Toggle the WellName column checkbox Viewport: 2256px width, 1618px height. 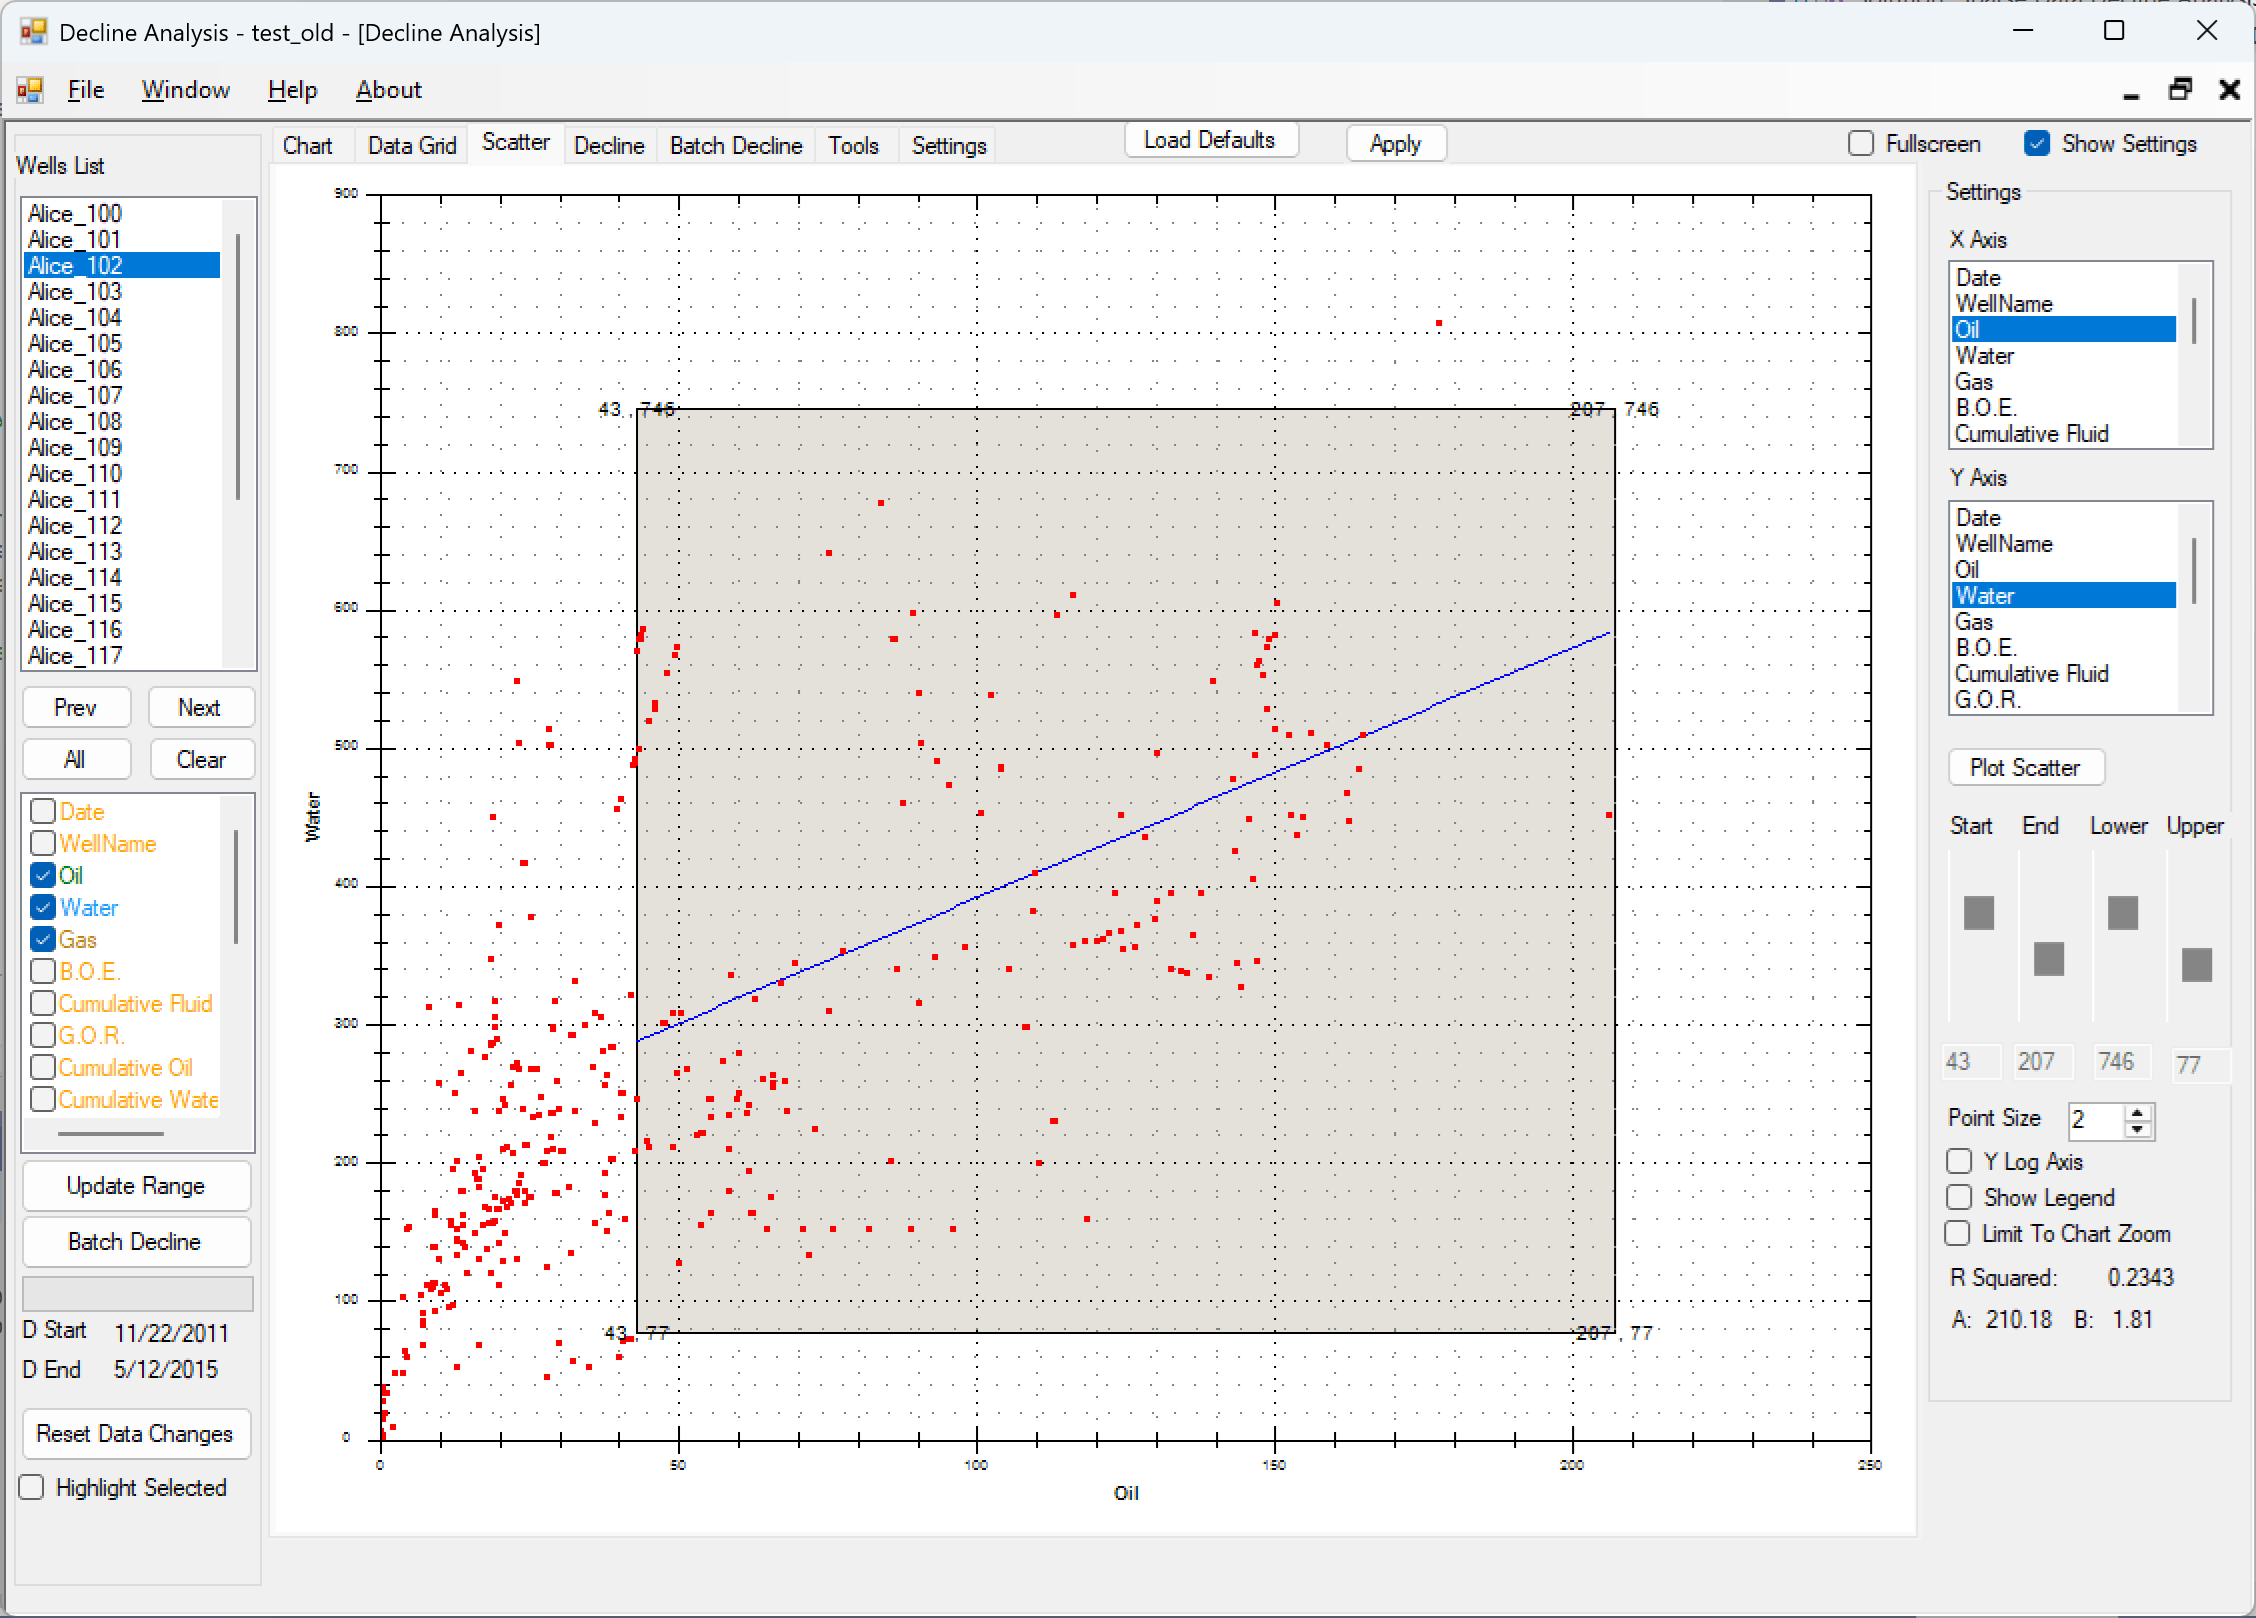click(43, 843)
